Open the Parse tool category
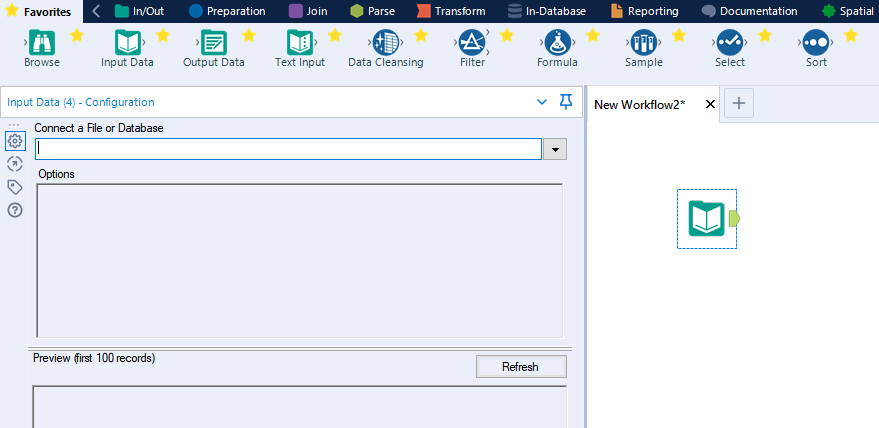The width and height of the screenshot is (879, 428). point(372,11)
